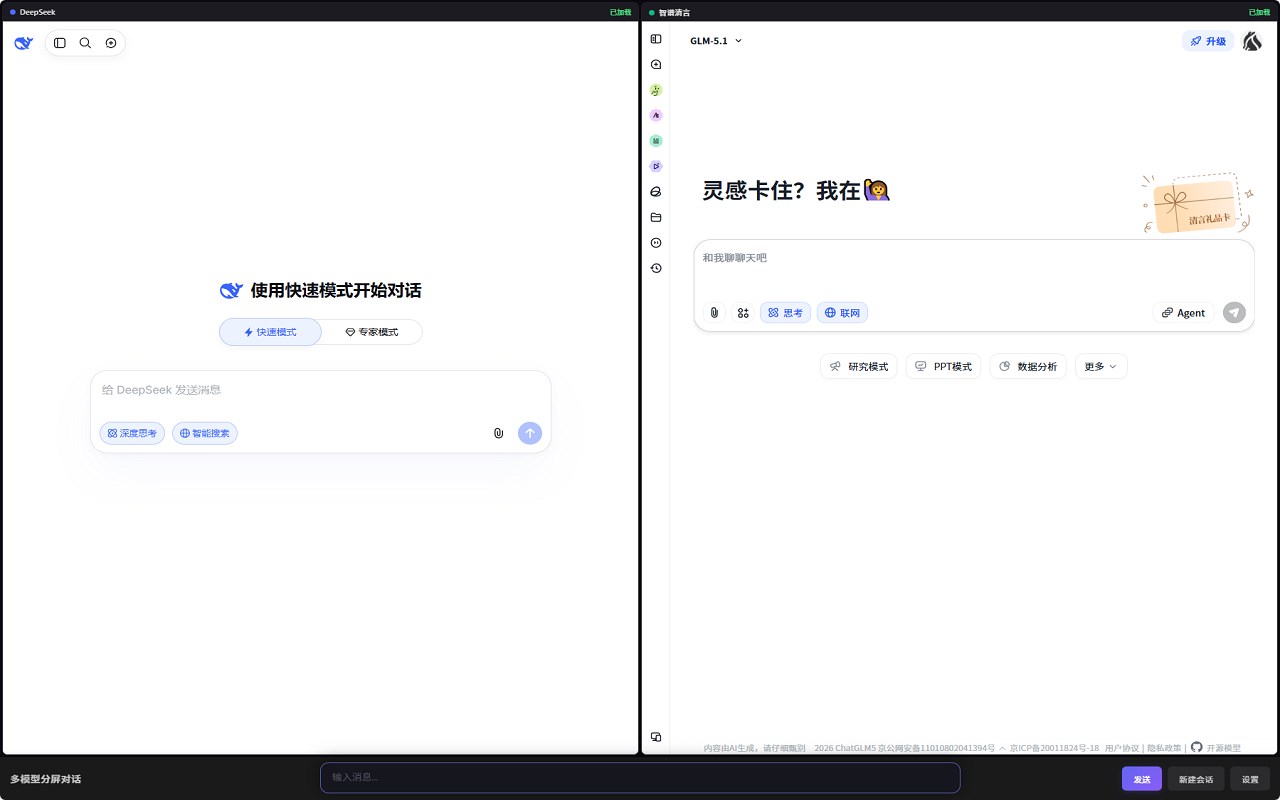Start a new DeepSeek chat via bubble icon
The image size is (1280, 800).
point(111,43)
